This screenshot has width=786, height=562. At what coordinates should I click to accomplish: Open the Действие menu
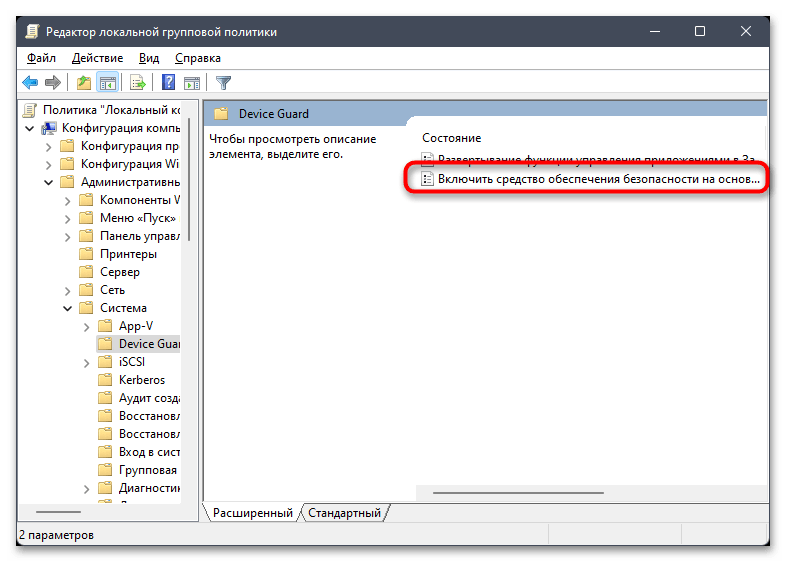pyautogui.click(x=97, y=58)
